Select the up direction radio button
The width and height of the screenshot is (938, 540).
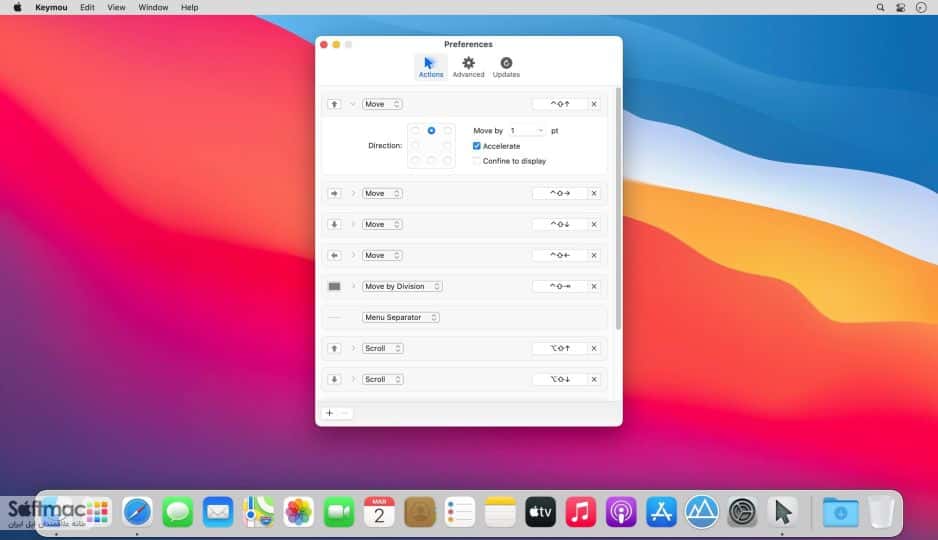(431, 130)
